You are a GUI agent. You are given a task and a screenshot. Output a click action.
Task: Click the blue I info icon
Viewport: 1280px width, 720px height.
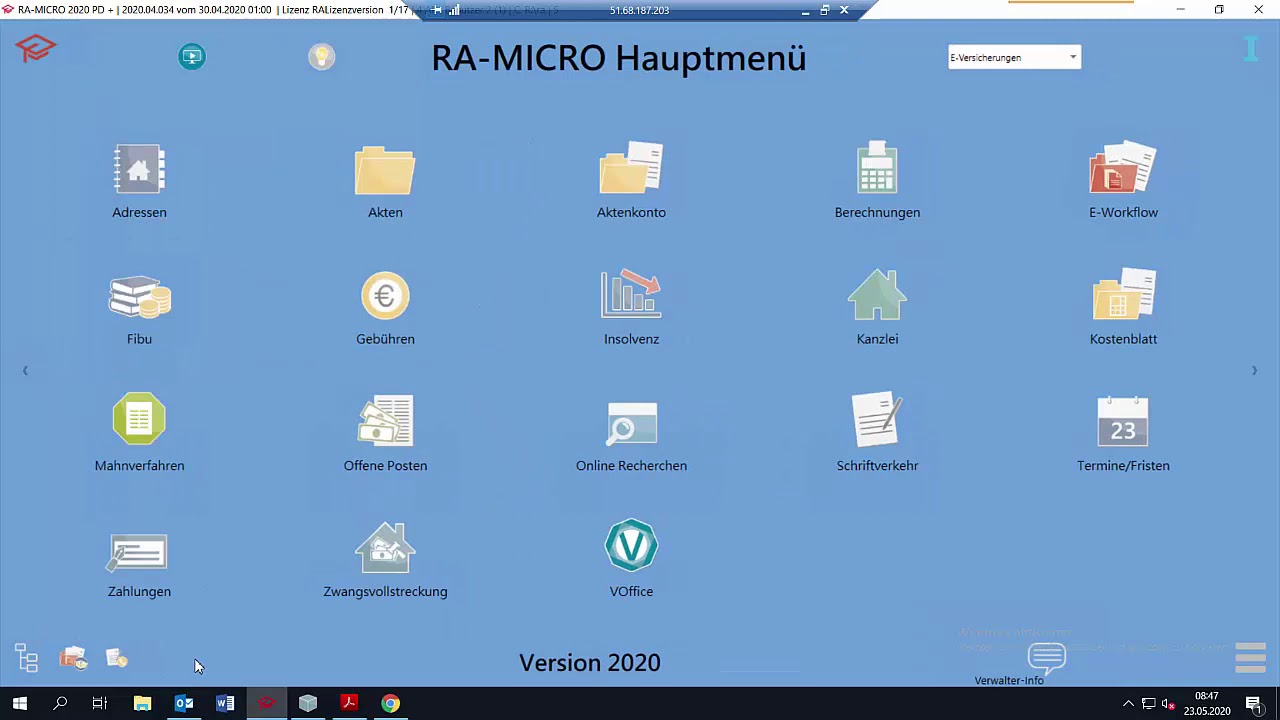point(1250,48)
